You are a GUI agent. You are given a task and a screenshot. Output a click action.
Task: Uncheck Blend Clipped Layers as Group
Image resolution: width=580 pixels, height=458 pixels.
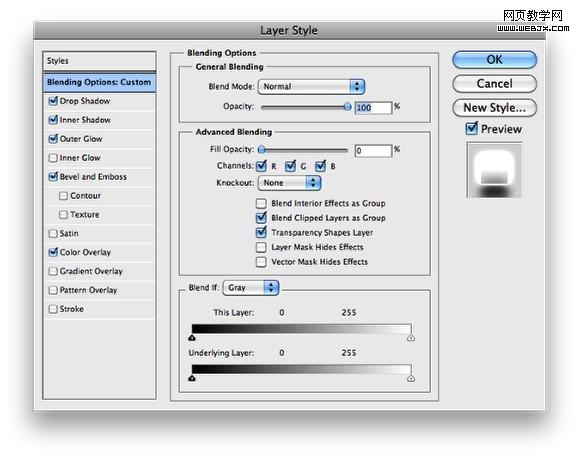pyautogui.click(x=261, y=218)
